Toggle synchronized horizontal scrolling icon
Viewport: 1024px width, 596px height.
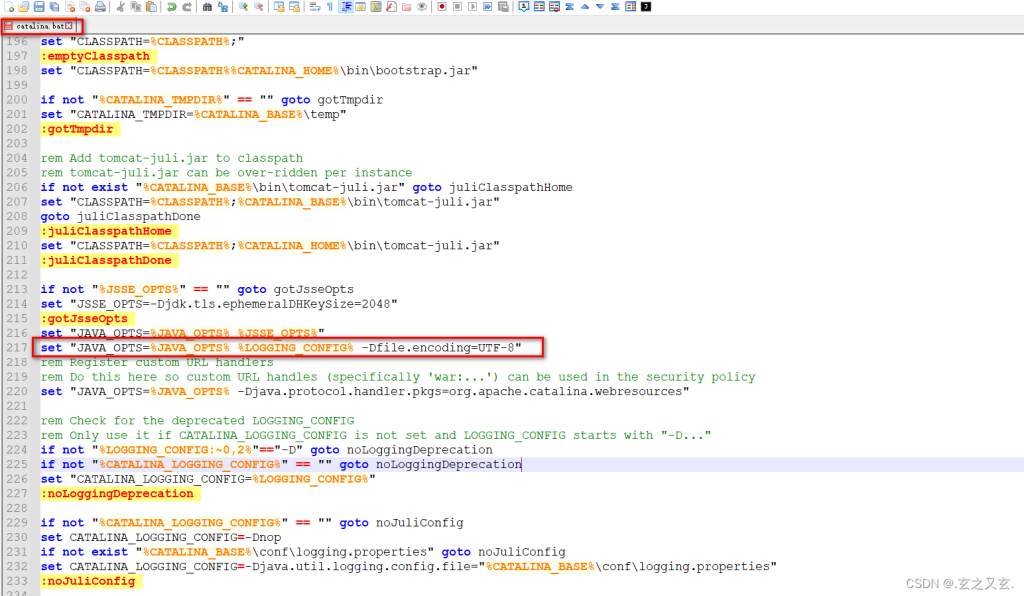click(295, 7)
